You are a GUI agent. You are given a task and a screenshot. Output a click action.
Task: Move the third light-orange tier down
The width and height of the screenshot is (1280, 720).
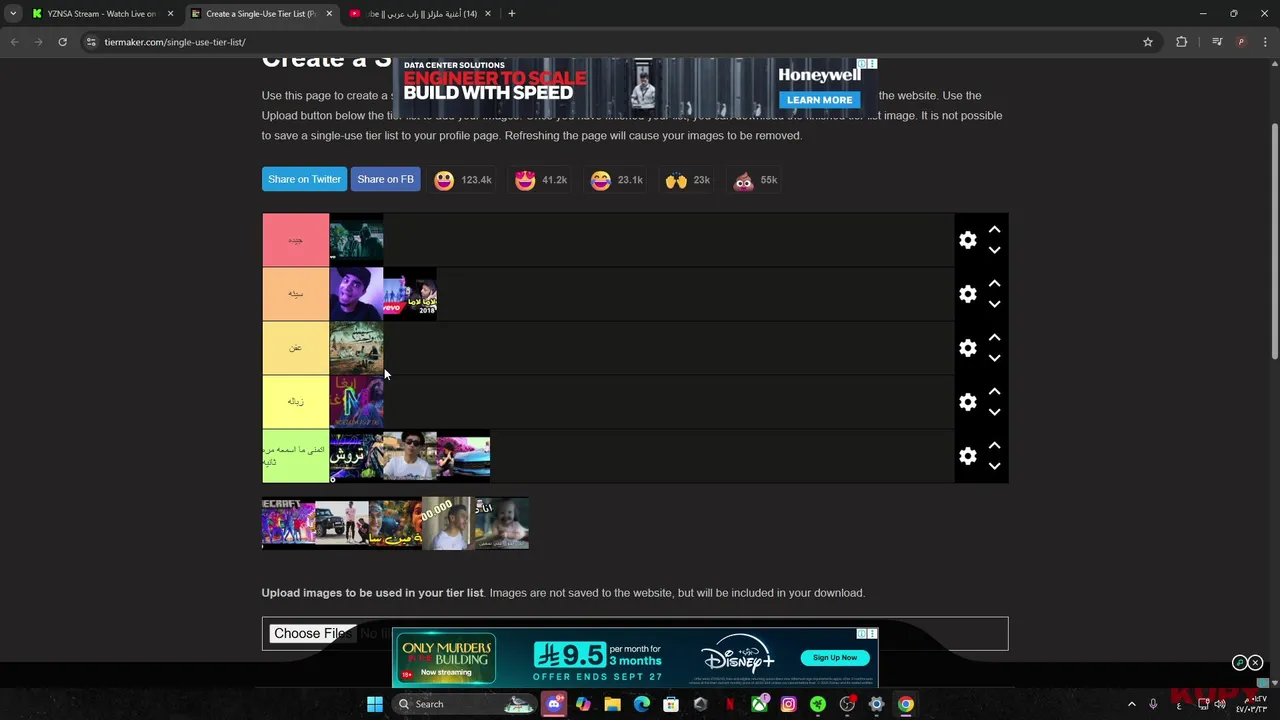pos(994,359)
